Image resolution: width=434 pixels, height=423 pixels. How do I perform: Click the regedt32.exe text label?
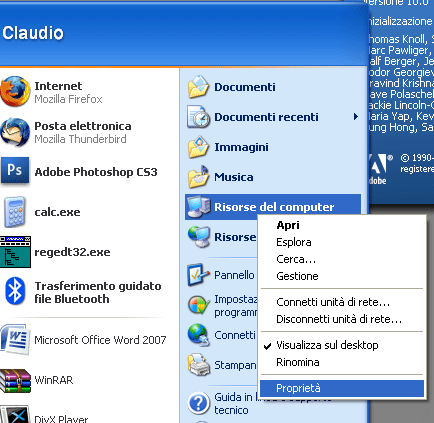click(x=72, y=252)
